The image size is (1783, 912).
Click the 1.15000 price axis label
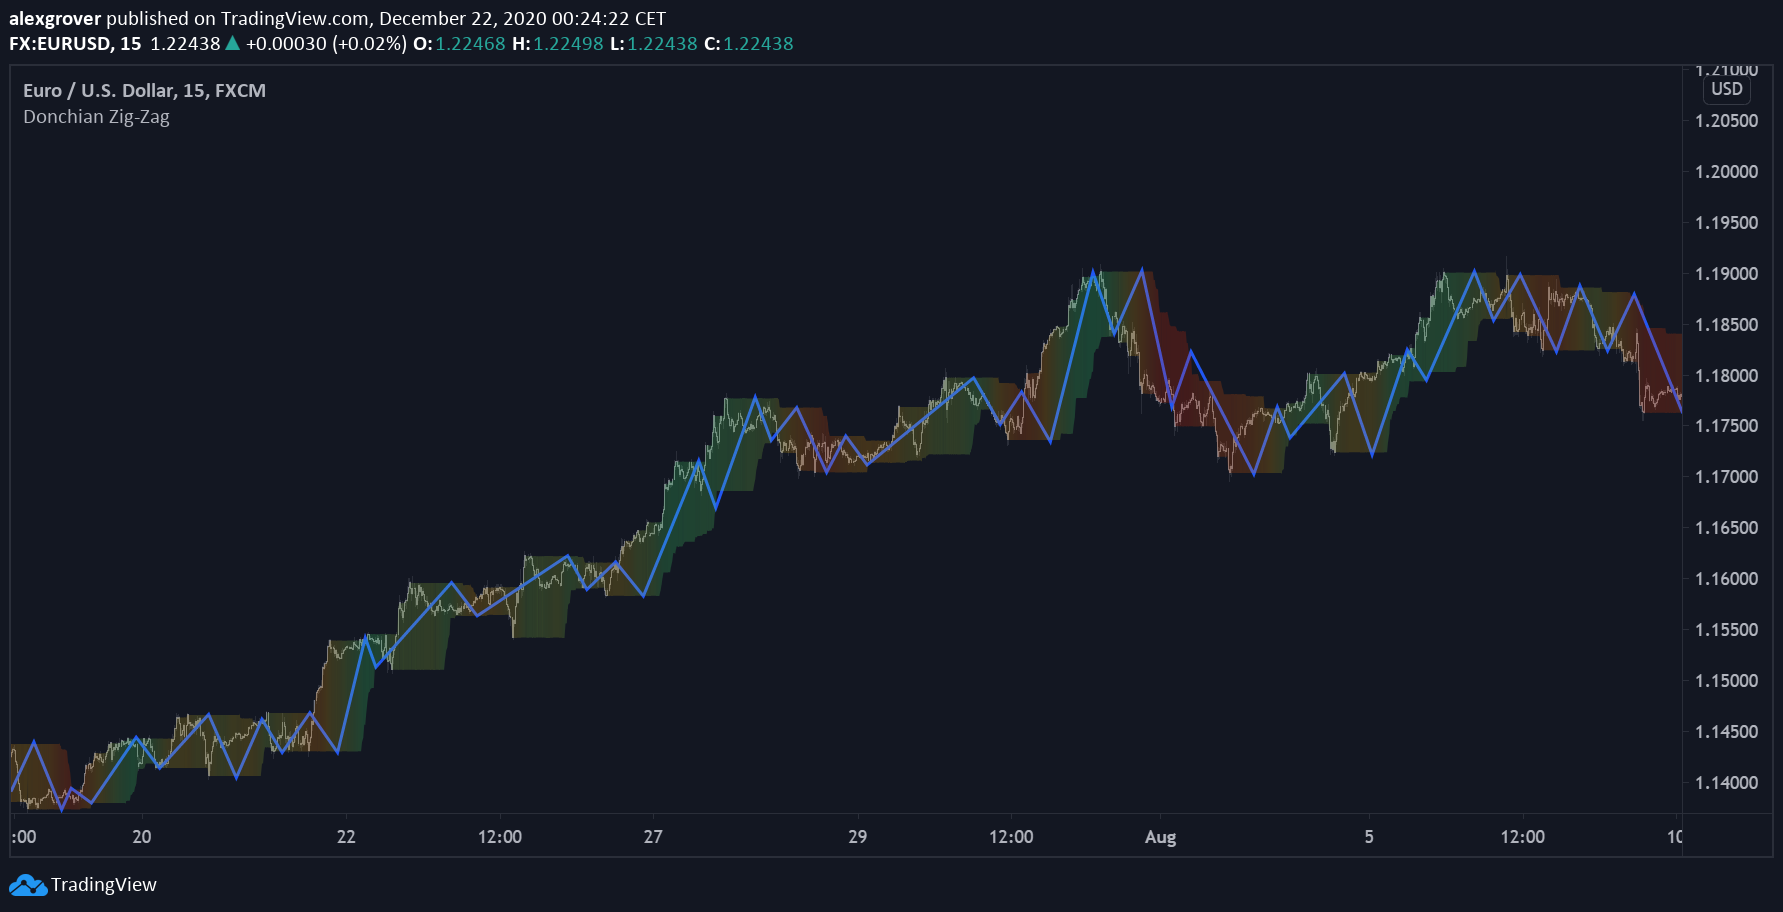click(x=1726, y=681)
